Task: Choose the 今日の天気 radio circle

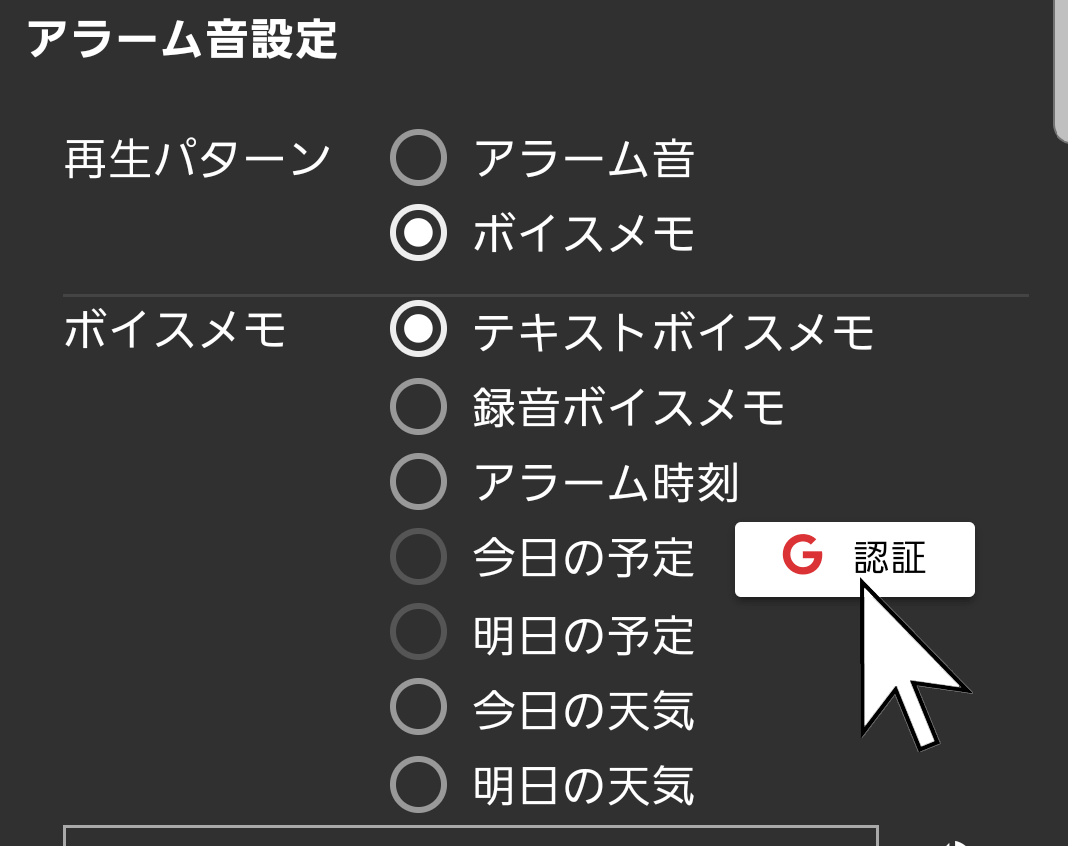Action: click(x=417, y=707)
